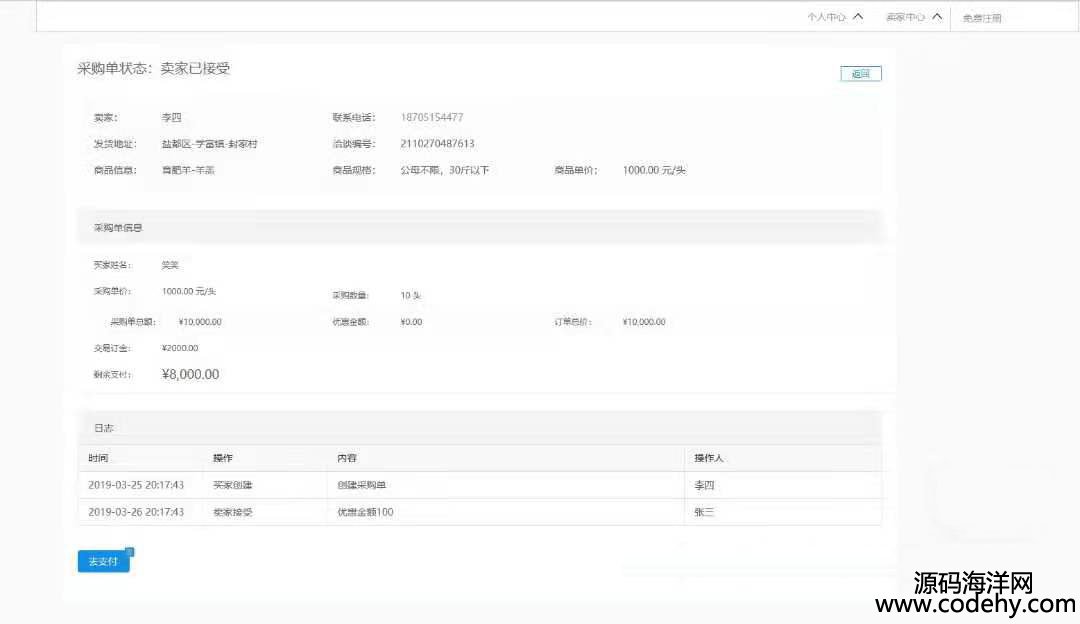
Task: Select purchase quantity 10 头
Action: coord(411,295)
